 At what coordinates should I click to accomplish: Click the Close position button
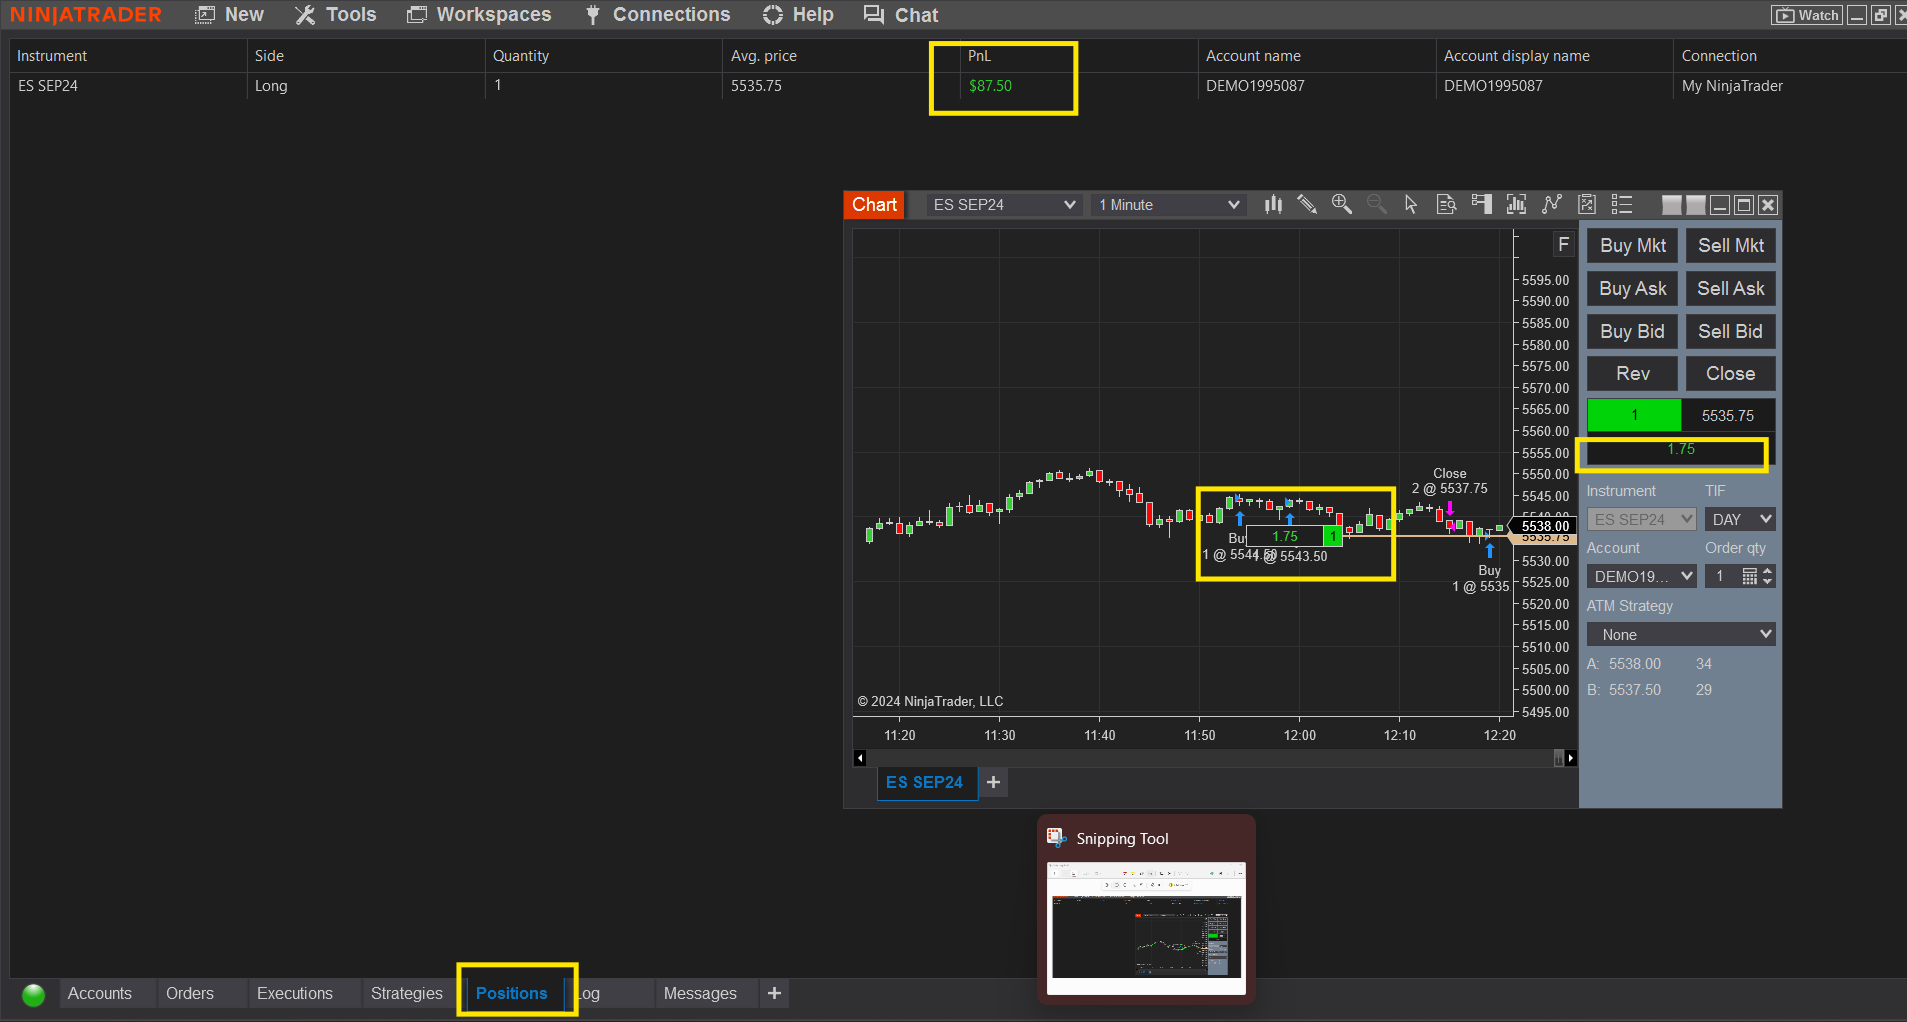pos(1731,374)
